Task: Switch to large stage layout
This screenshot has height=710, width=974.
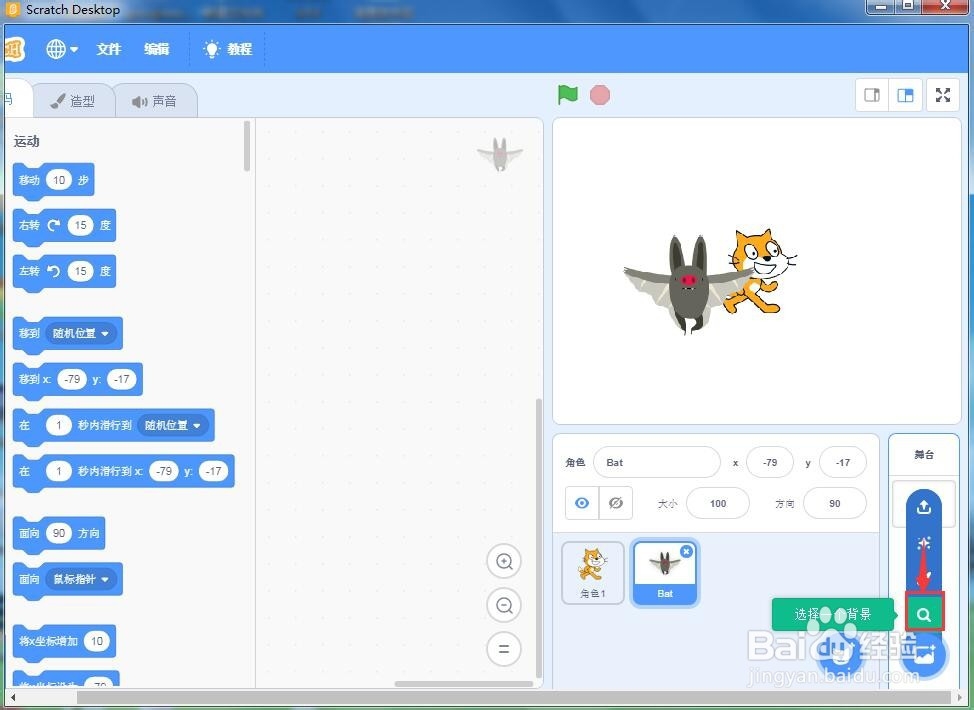Action: click(x=905, y=95)
